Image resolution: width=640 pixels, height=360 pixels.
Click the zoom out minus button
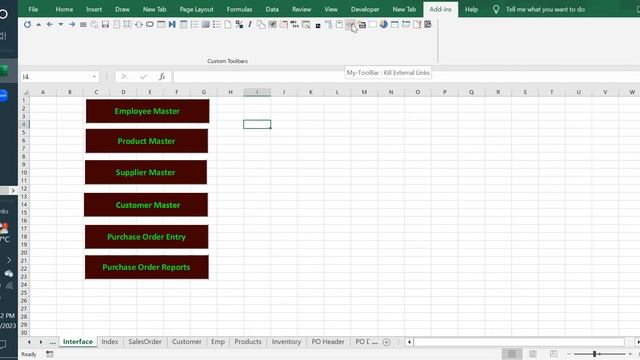(569, 354)
